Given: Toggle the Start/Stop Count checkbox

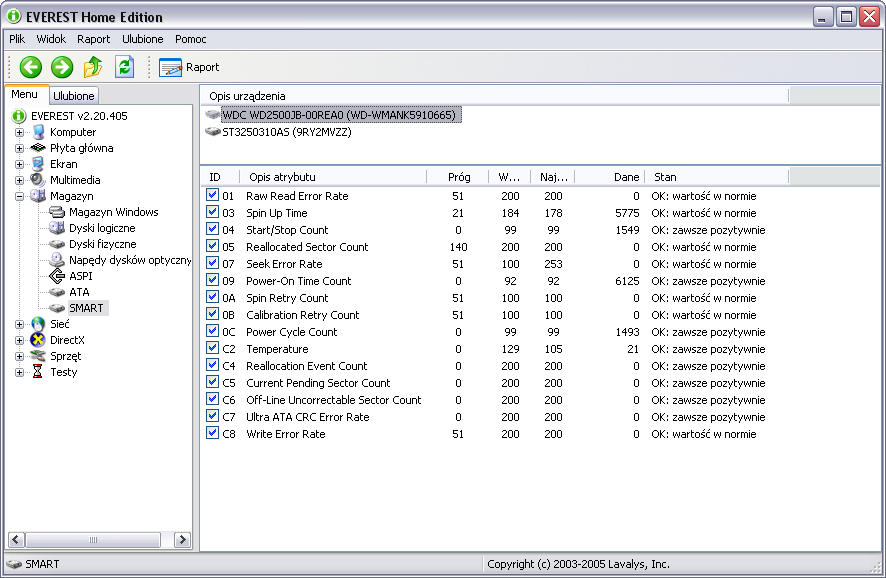Looking at the screenshot, I should point(212,229).
